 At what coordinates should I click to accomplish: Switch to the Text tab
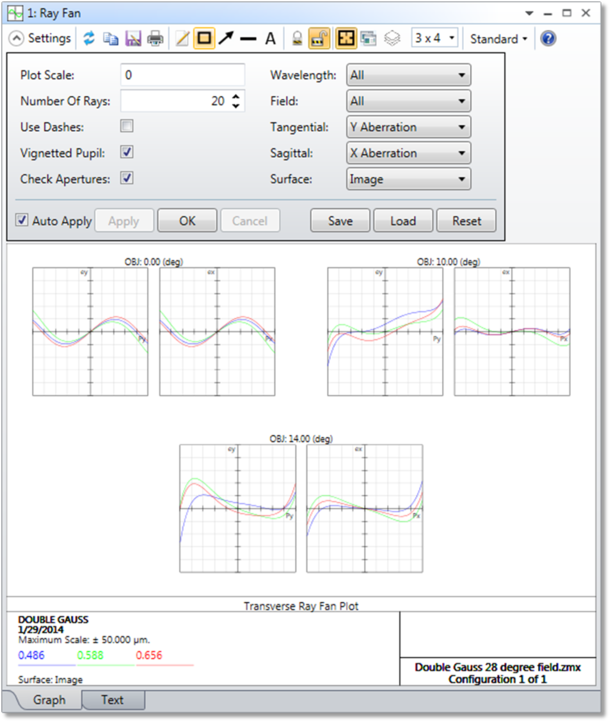112,700
